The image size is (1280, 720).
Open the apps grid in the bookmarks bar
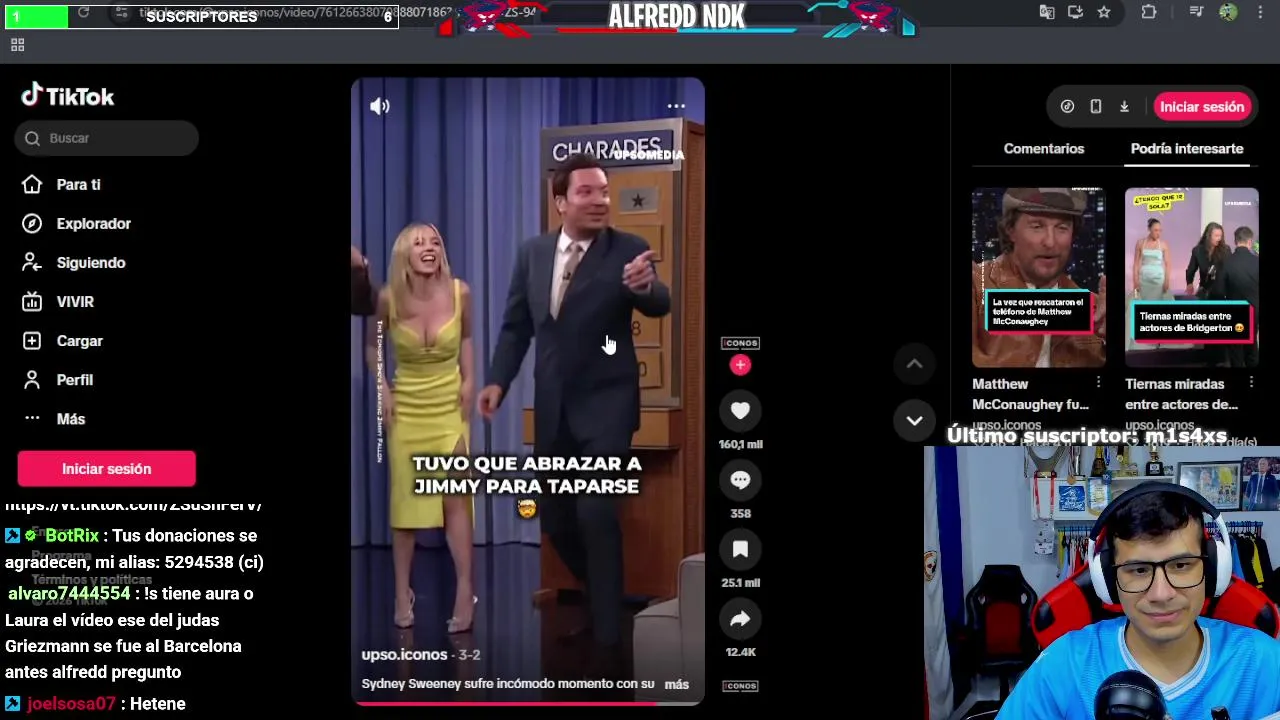[x=17, y=45]
